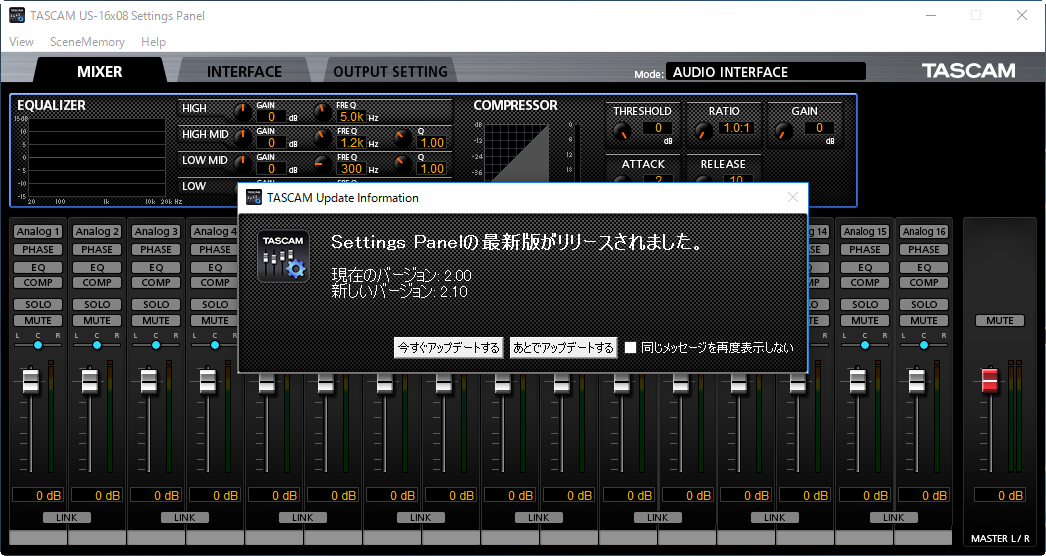Open the View menu

[x=21, y=41]
